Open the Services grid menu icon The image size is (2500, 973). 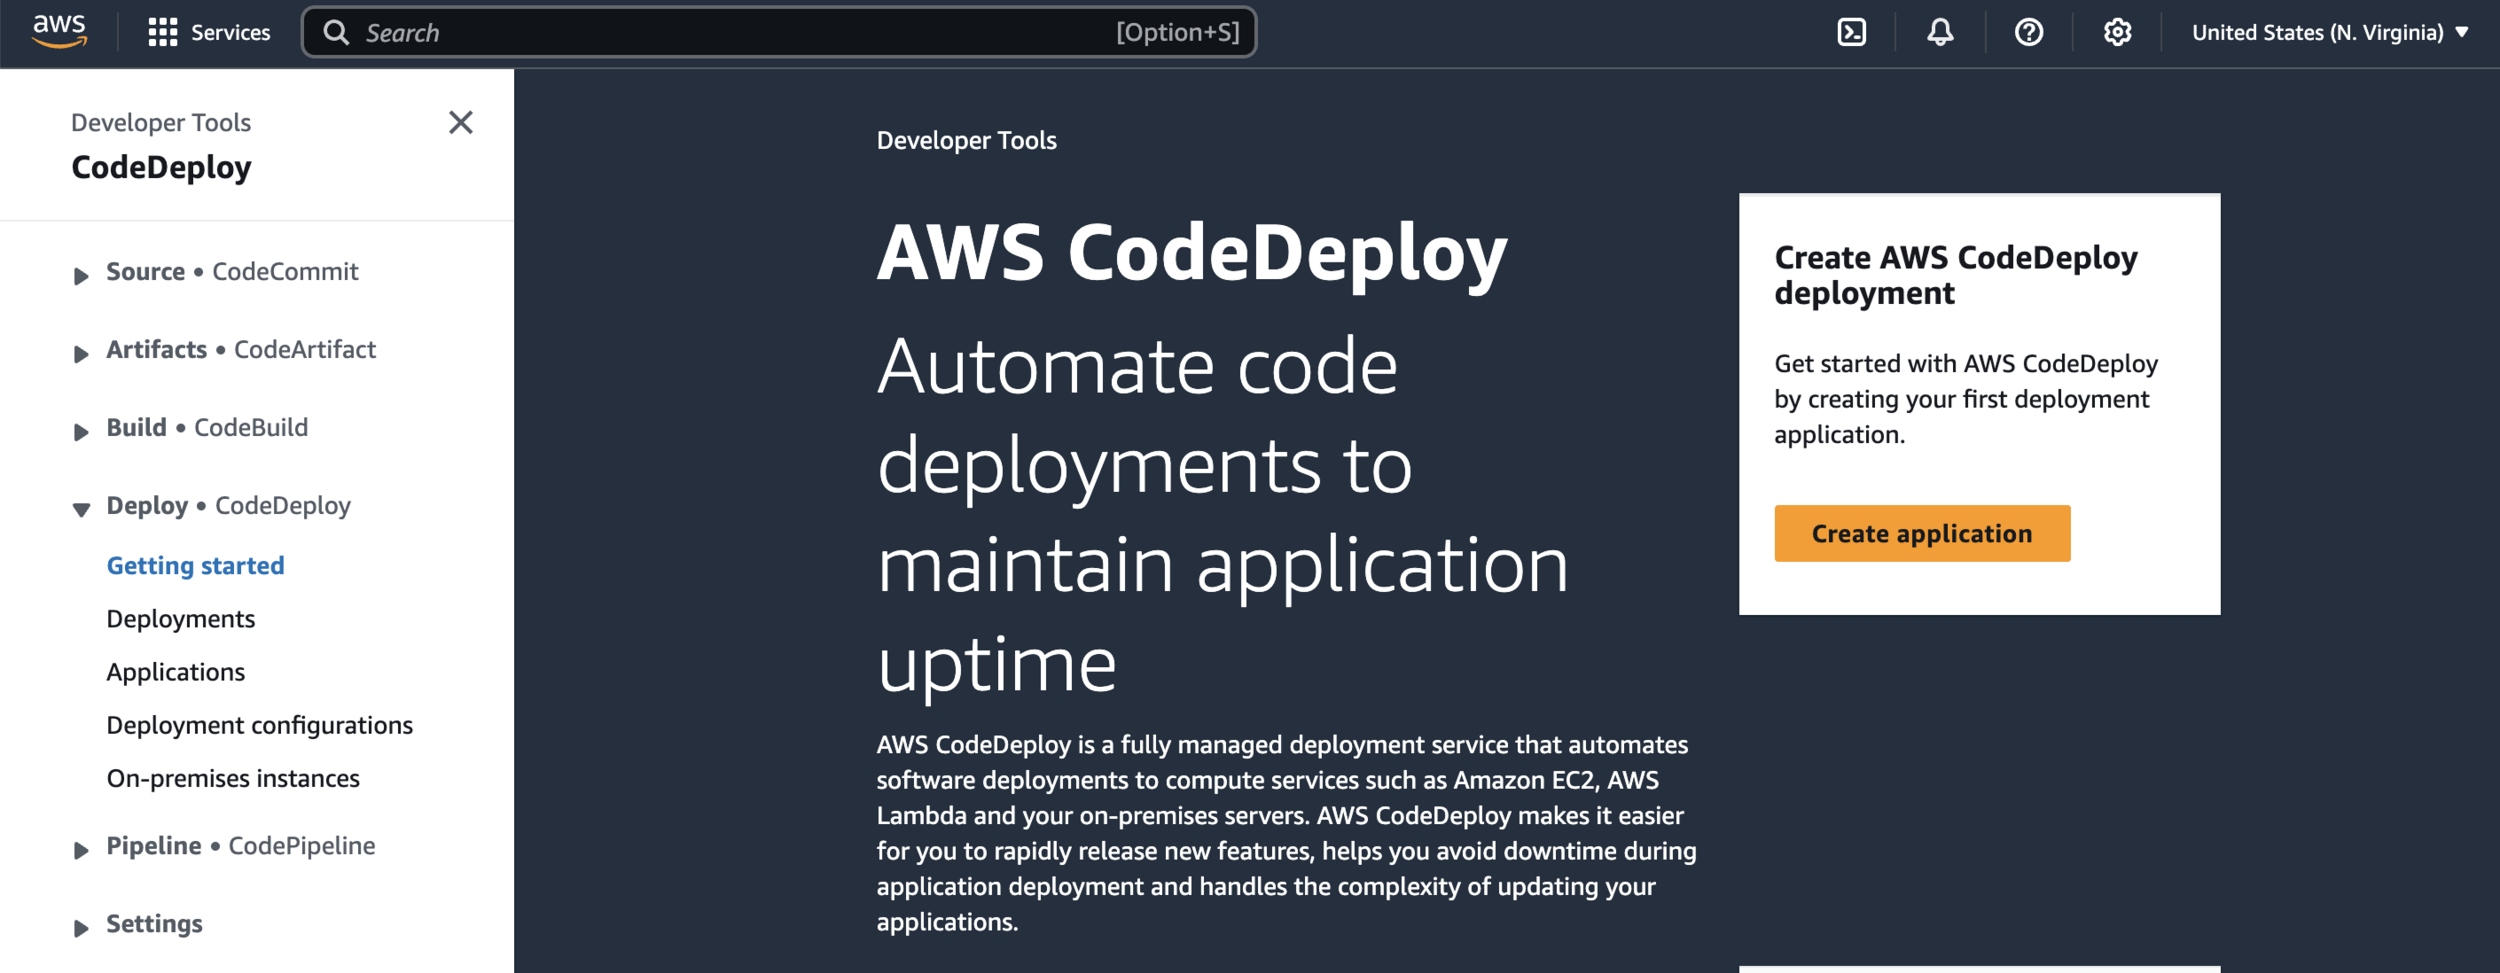[x=162, y=32]
